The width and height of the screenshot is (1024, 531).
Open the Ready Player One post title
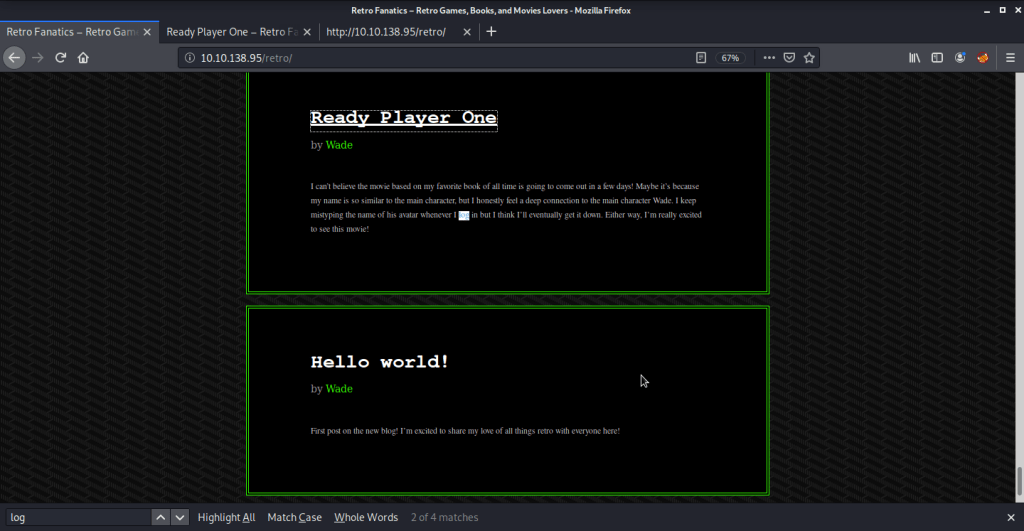point(403,118)
